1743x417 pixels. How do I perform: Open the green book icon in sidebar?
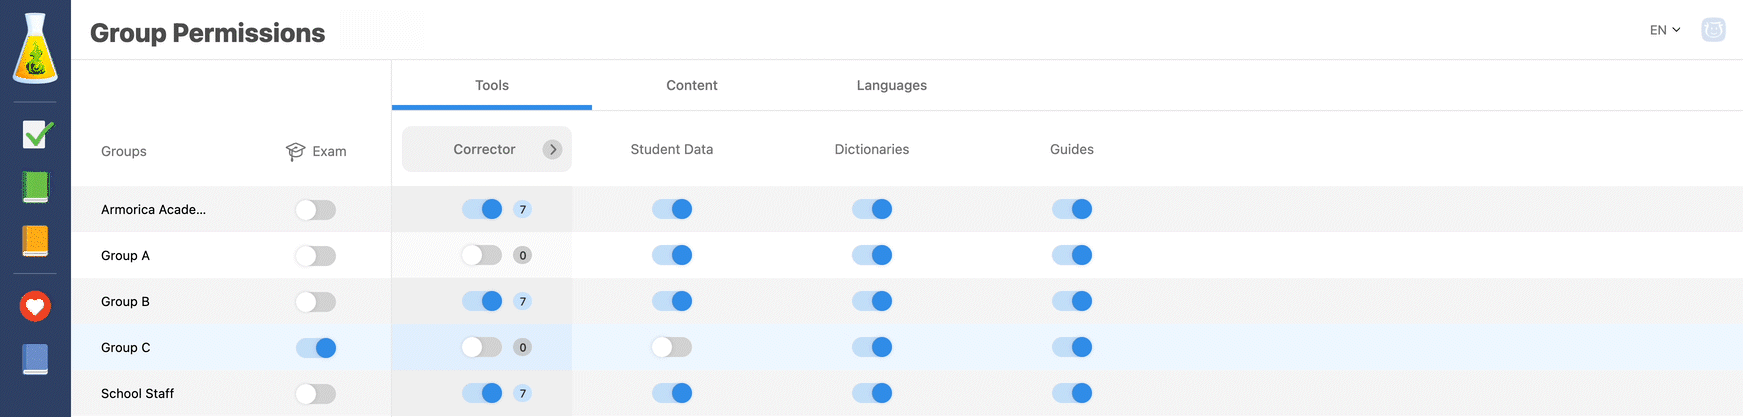(35, 187)
